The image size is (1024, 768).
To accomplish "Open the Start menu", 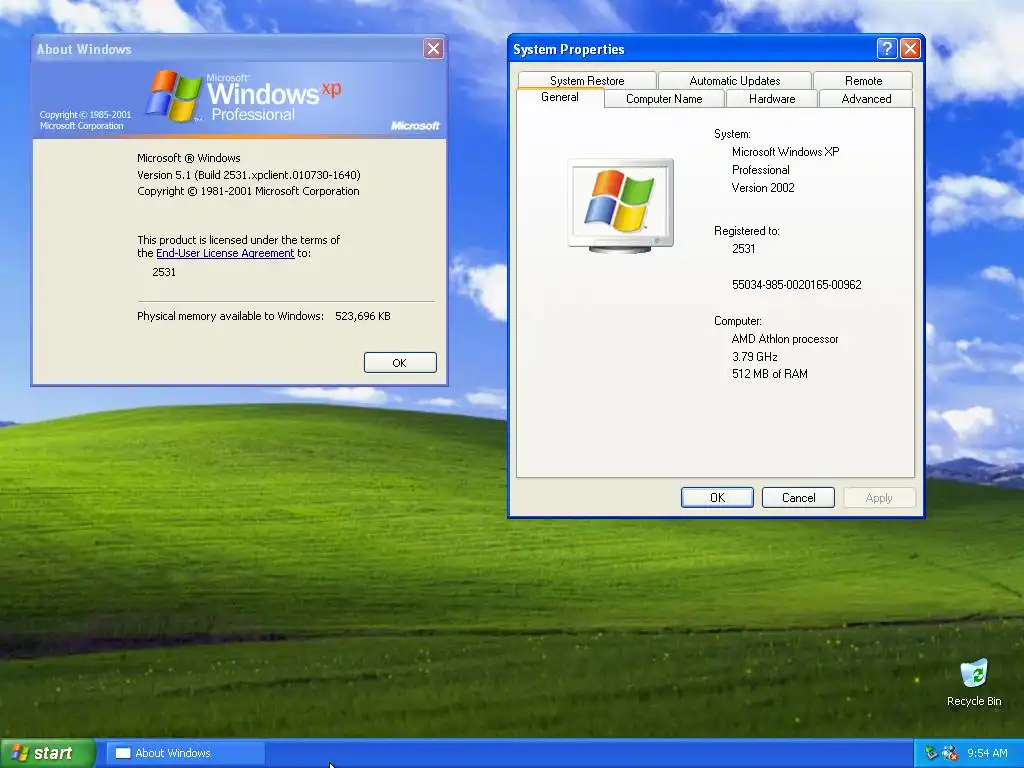I will coord(47,753).
